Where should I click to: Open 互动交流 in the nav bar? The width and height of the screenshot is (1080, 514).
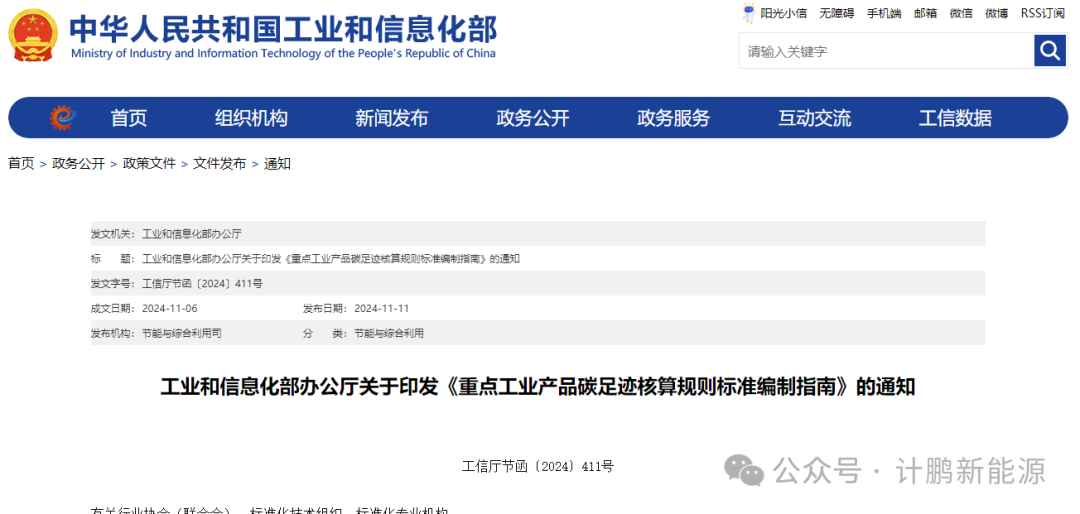tap(814, 118)
